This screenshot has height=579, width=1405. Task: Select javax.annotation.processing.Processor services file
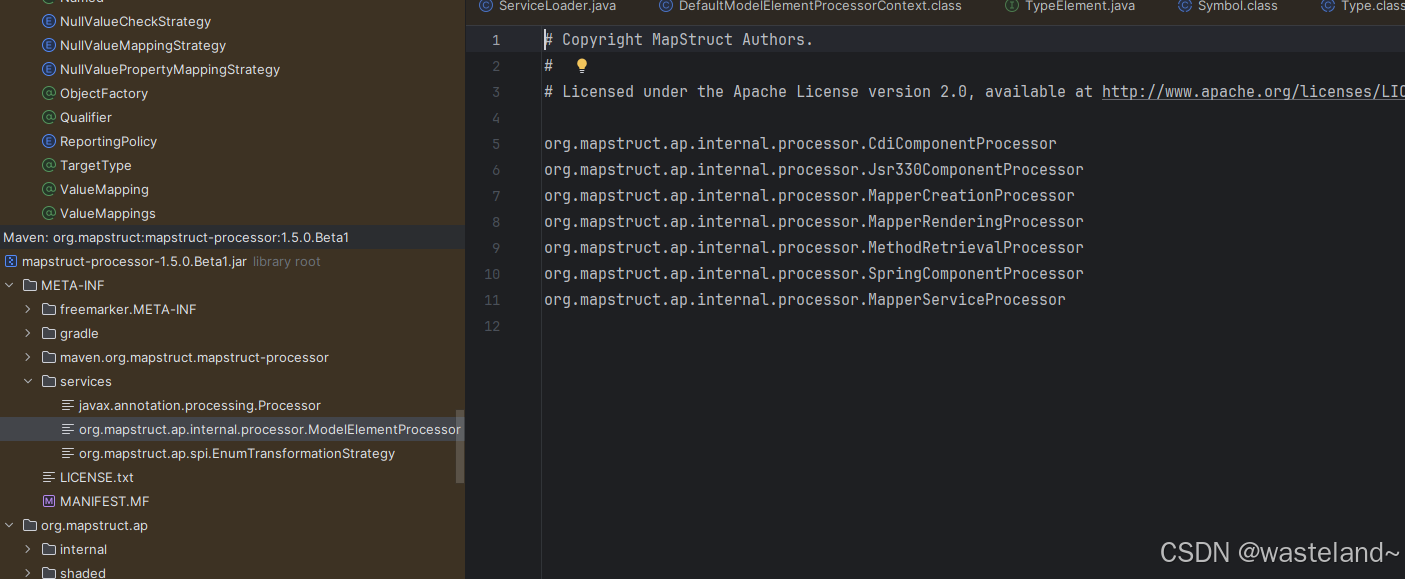pyautogui.click(x=200, y=405)
